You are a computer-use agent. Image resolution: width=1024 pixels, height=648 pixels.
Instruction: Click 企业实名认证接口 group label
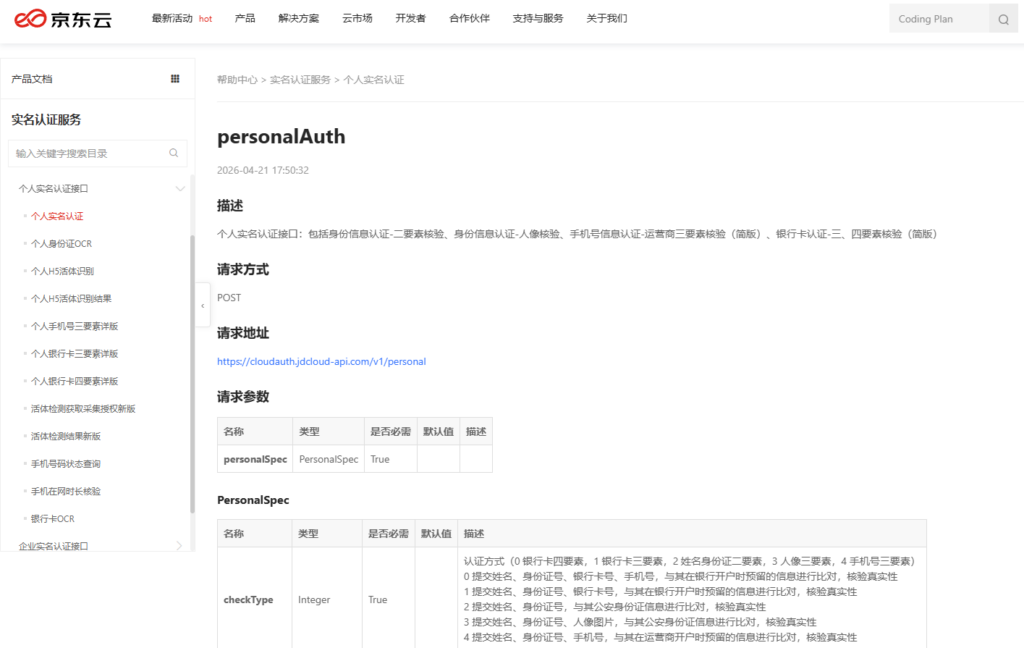(x=54, y=546)
